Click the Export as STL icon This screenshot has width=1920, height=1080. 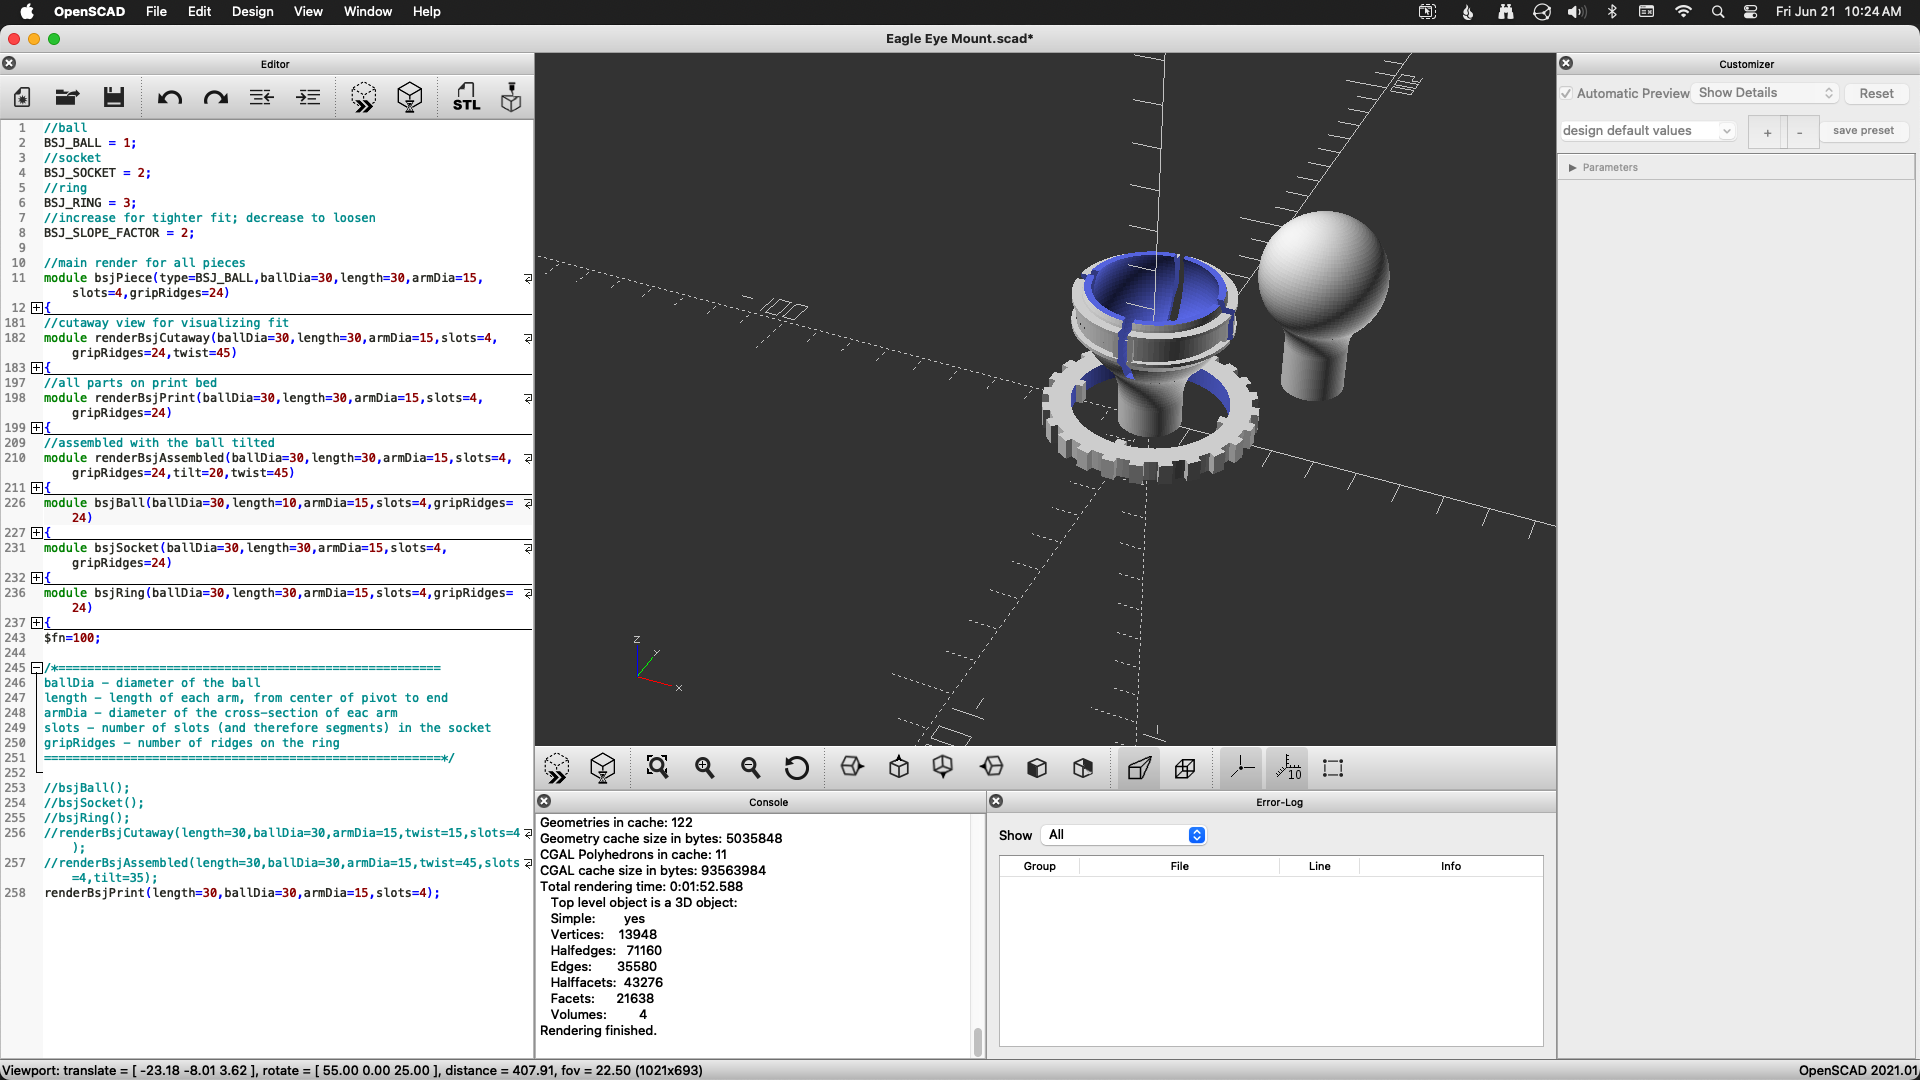pyautogui.click(x=466, y=97)
